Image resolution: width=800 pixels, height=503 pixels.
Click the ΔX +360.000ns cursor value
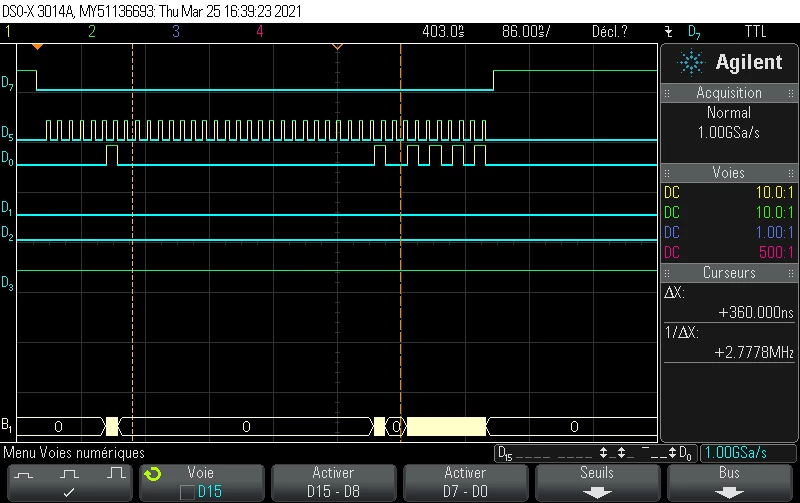click(x=756, y=312)
